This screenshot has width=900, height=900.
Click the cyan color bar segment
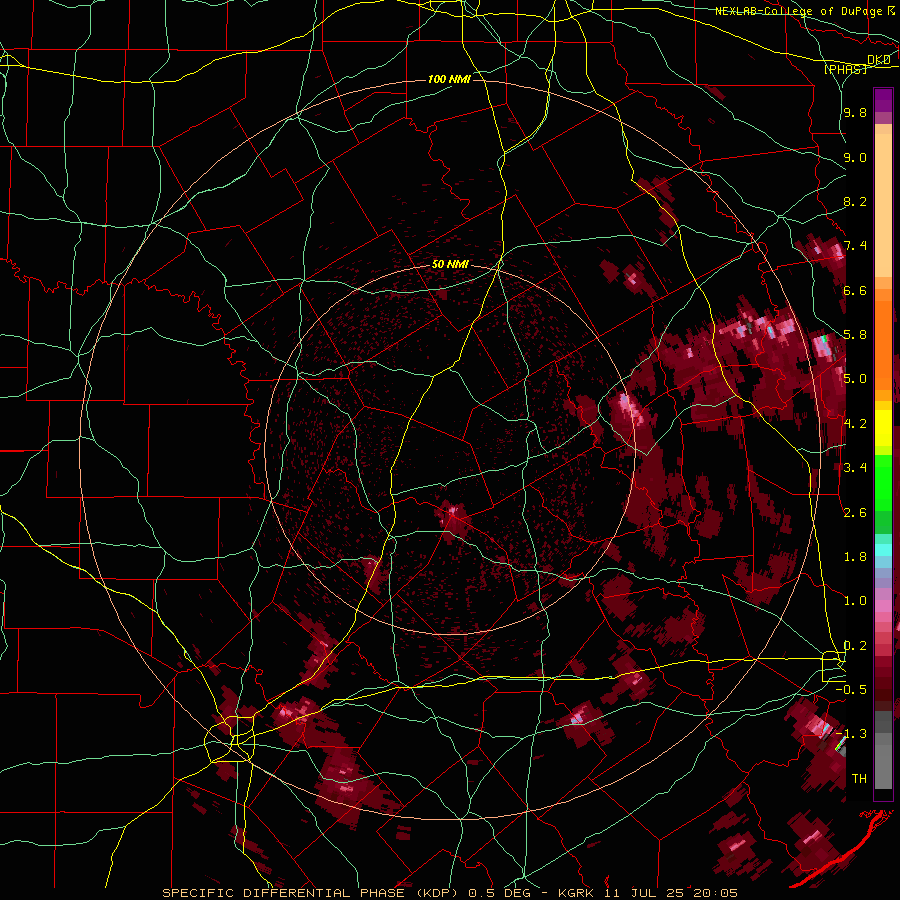pyautogui.click(x=883, y=549)
